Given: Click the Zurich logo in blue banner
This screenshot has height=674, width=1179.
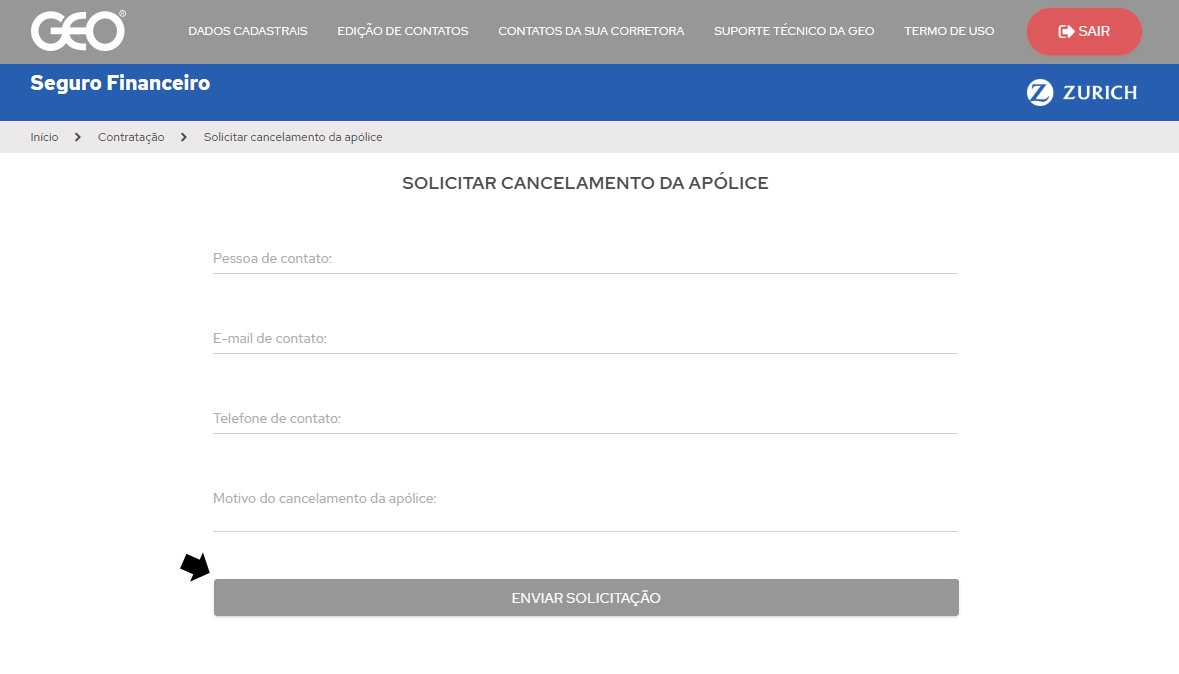Looking at the screenshot, I should pyautogui.click(x=1082, y=93).
